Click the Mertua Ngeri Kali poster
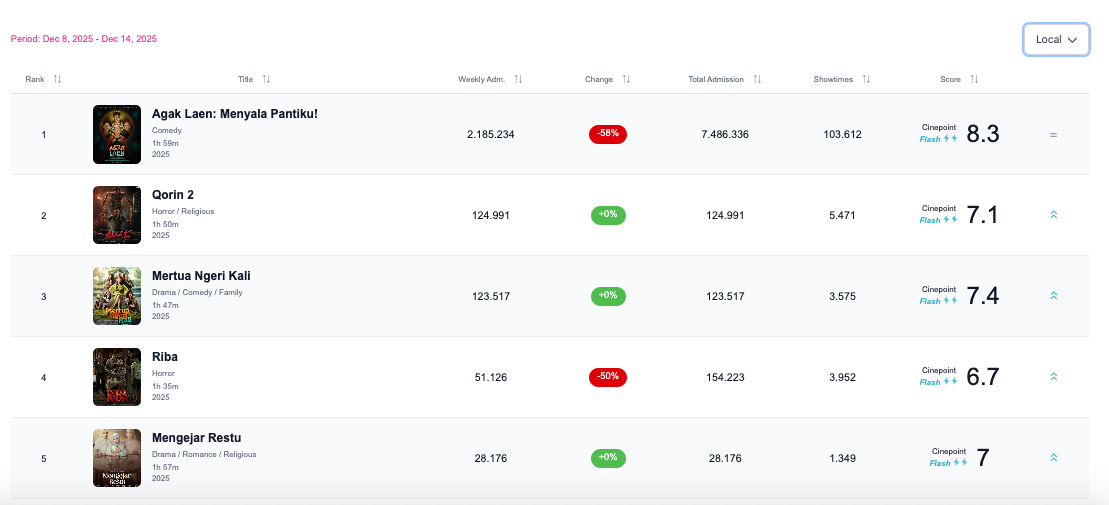This screenshot has width=1109, height=505. point(117,296)
